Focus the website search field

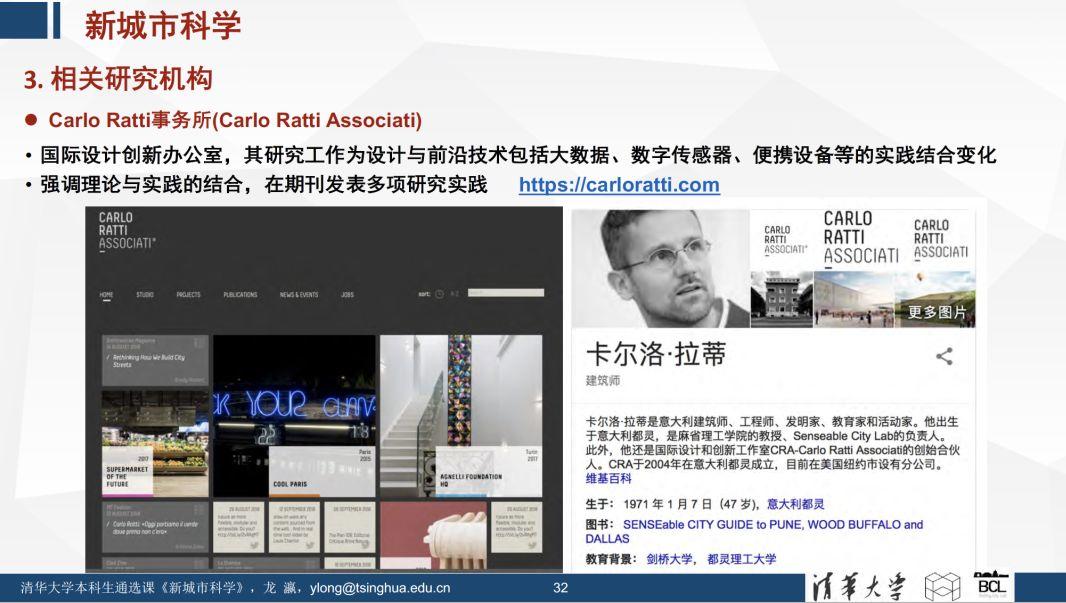click(506, 293)
